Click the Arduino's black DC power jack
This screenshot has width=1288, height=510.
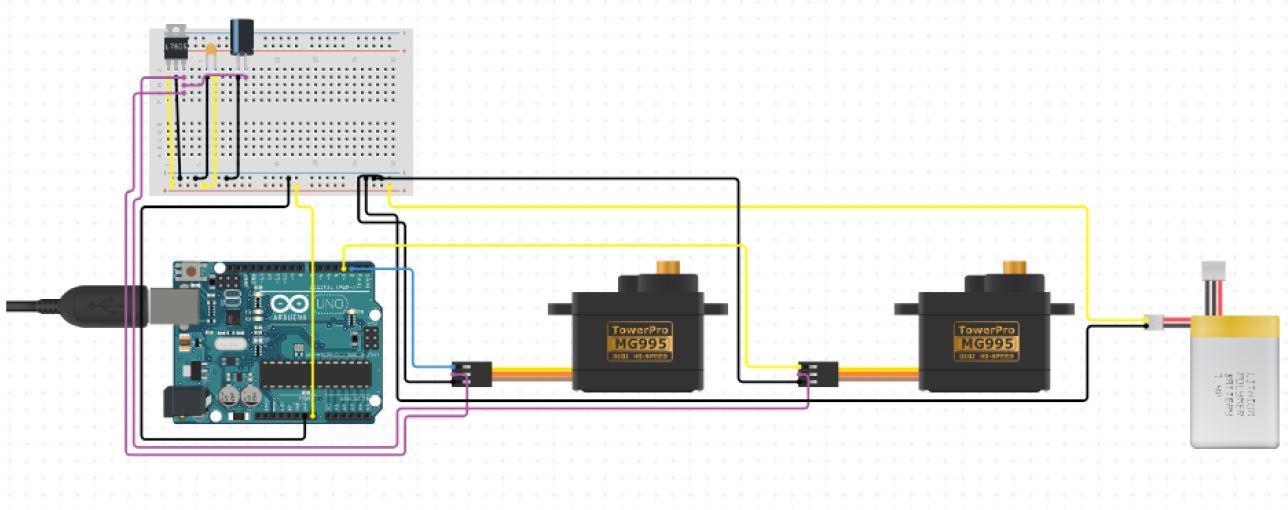pos(186,401)
